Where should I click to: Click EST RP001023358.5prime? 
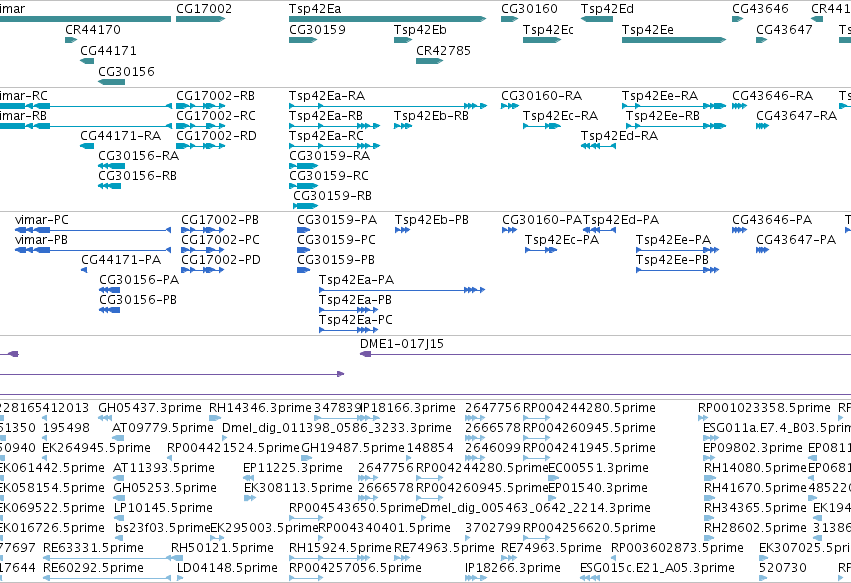764,408
